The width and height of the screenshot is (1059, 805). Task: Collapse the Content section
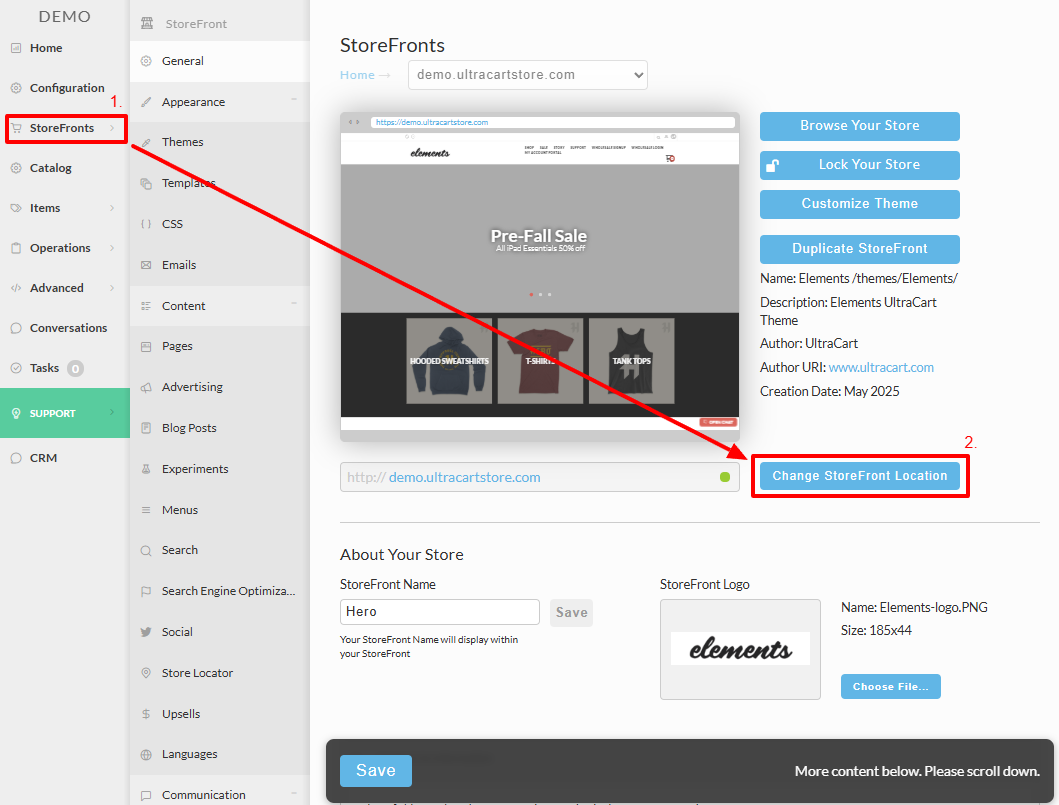tap(294, 304)
